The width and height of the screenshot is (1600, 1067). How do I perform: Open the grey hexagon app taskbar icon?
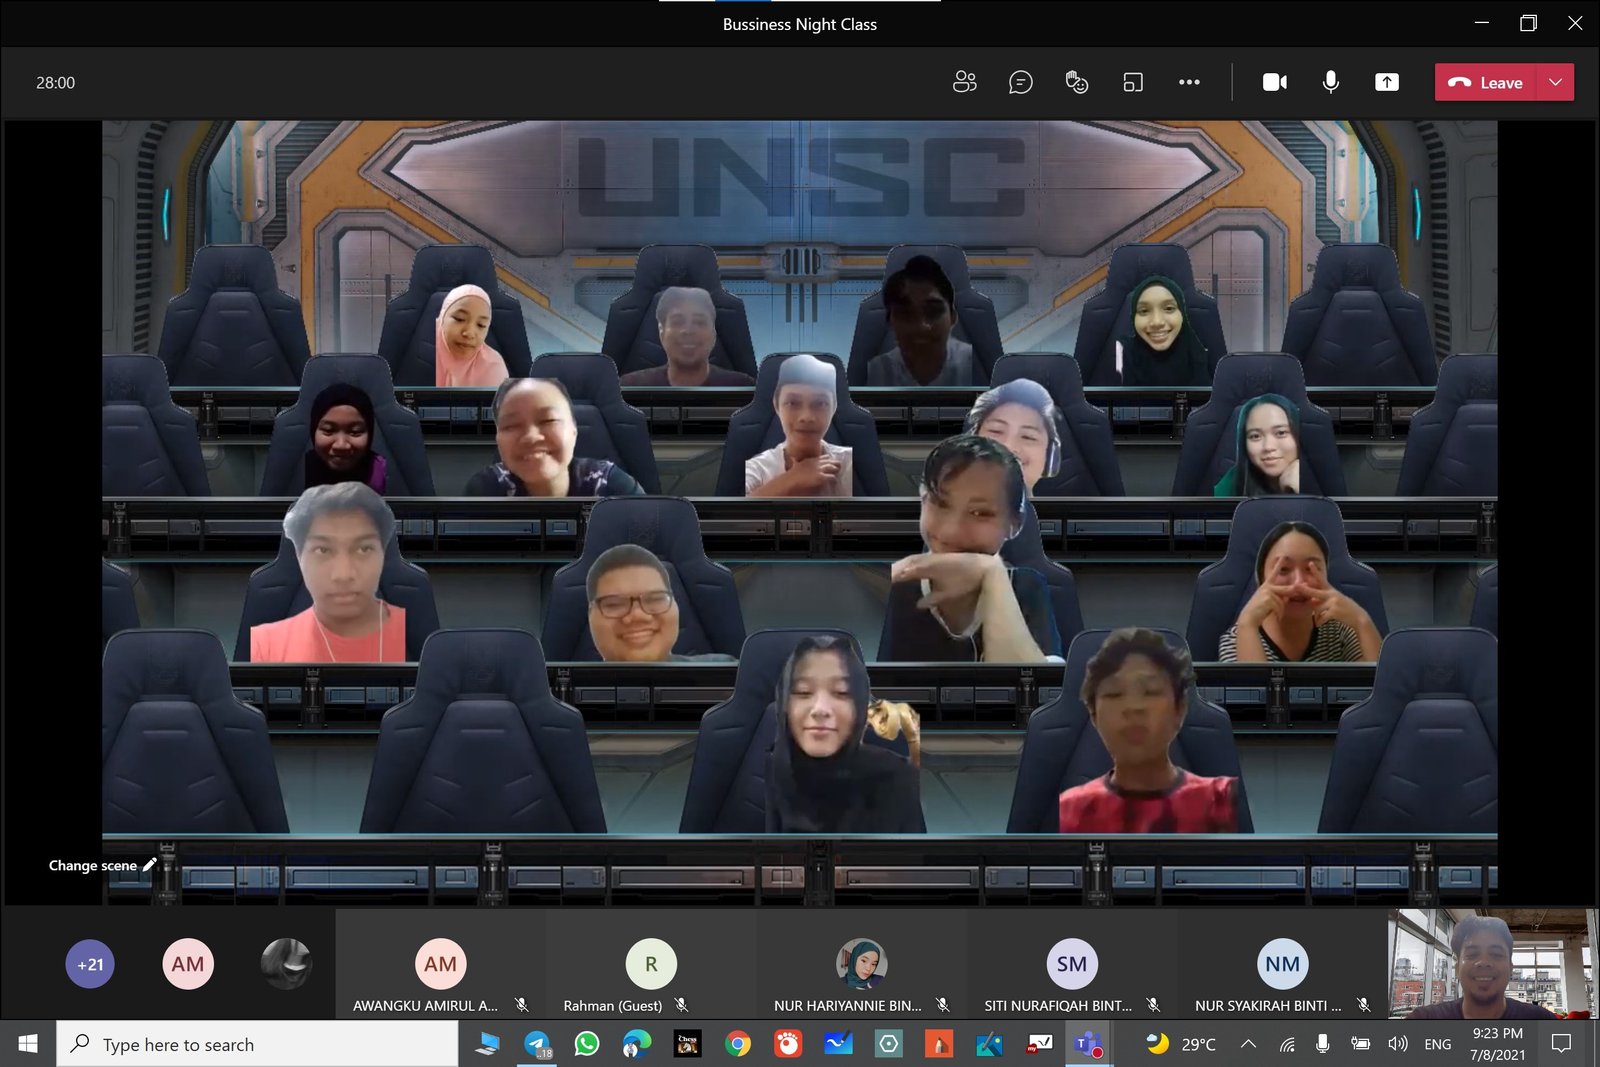(888, 1044)
